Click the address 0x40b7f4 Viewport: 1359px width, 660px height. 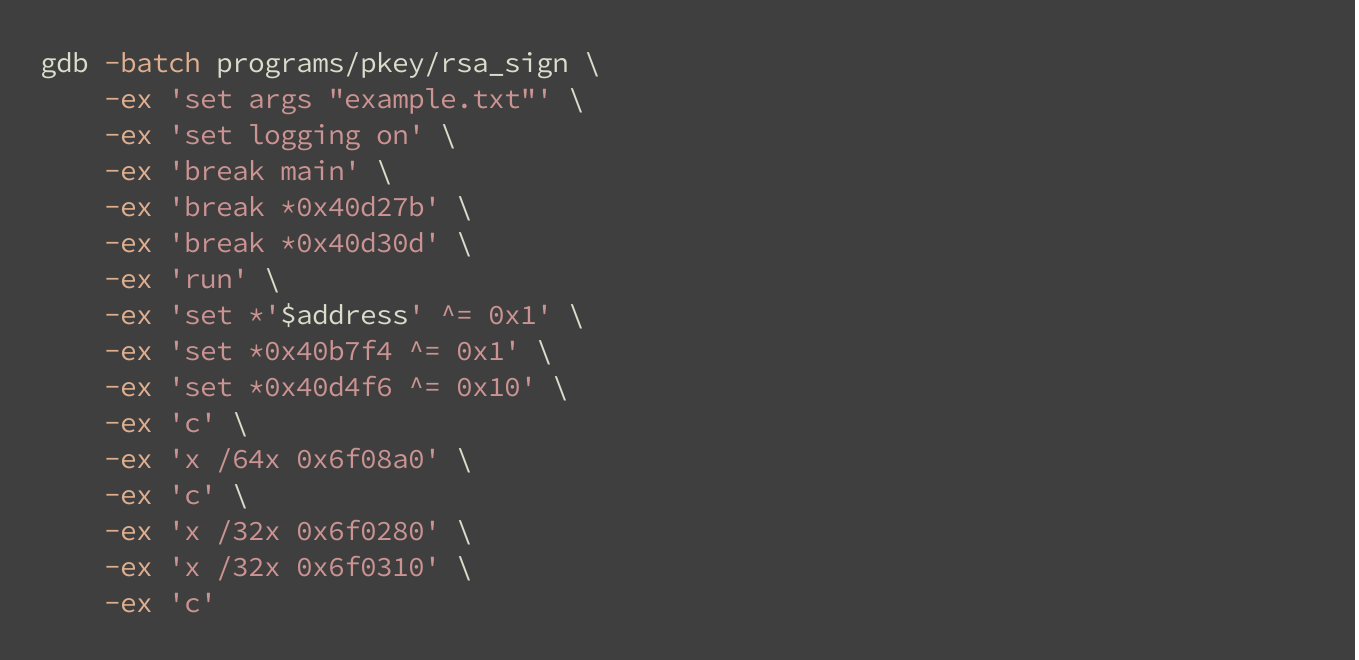click(320, 352)
